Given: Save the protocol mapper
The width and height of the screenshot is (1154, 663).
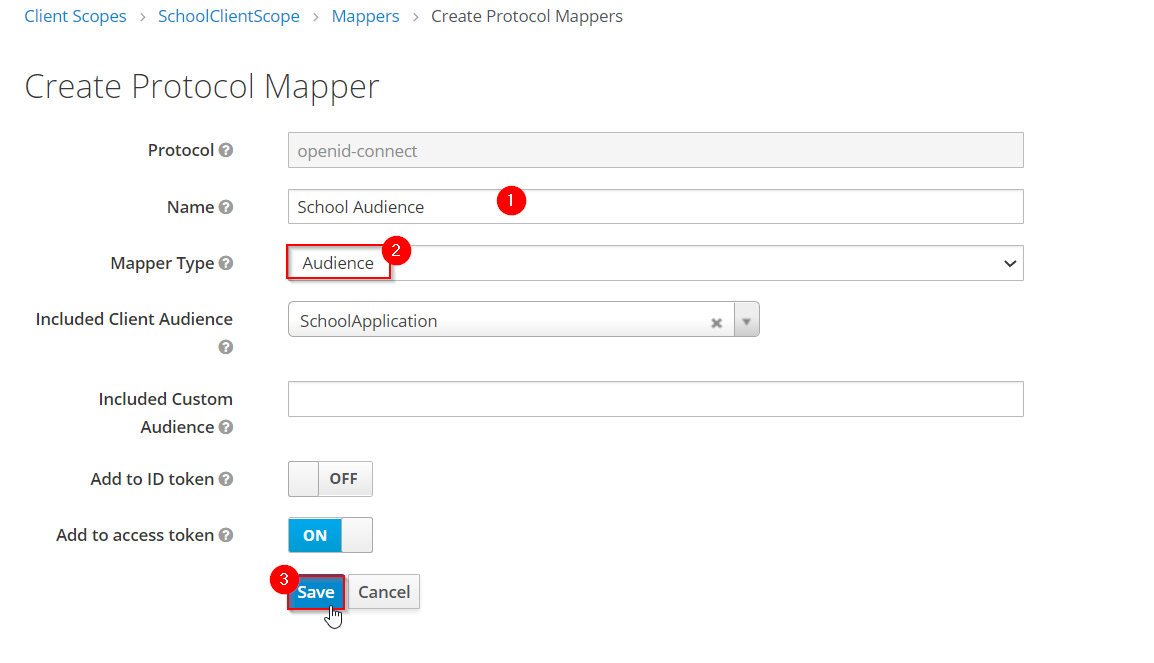Looking at the screenshot, I should pyautogui.click(x=315, y=592).
